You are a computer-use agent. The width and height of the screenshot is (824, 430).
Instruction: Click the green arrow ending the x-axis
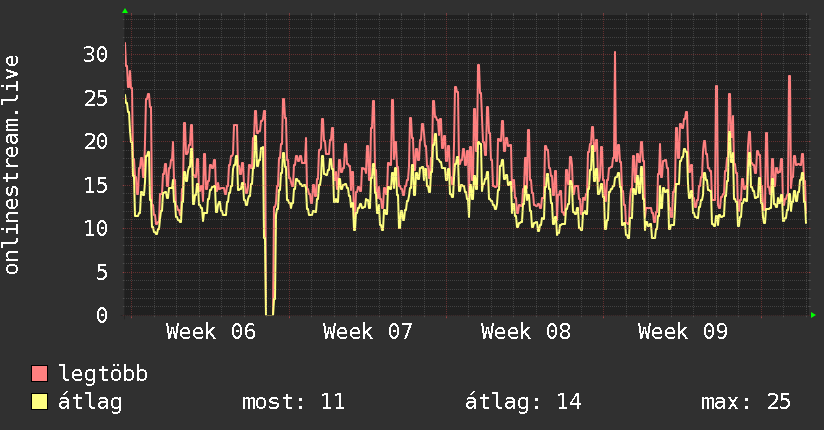coord(813,315)
